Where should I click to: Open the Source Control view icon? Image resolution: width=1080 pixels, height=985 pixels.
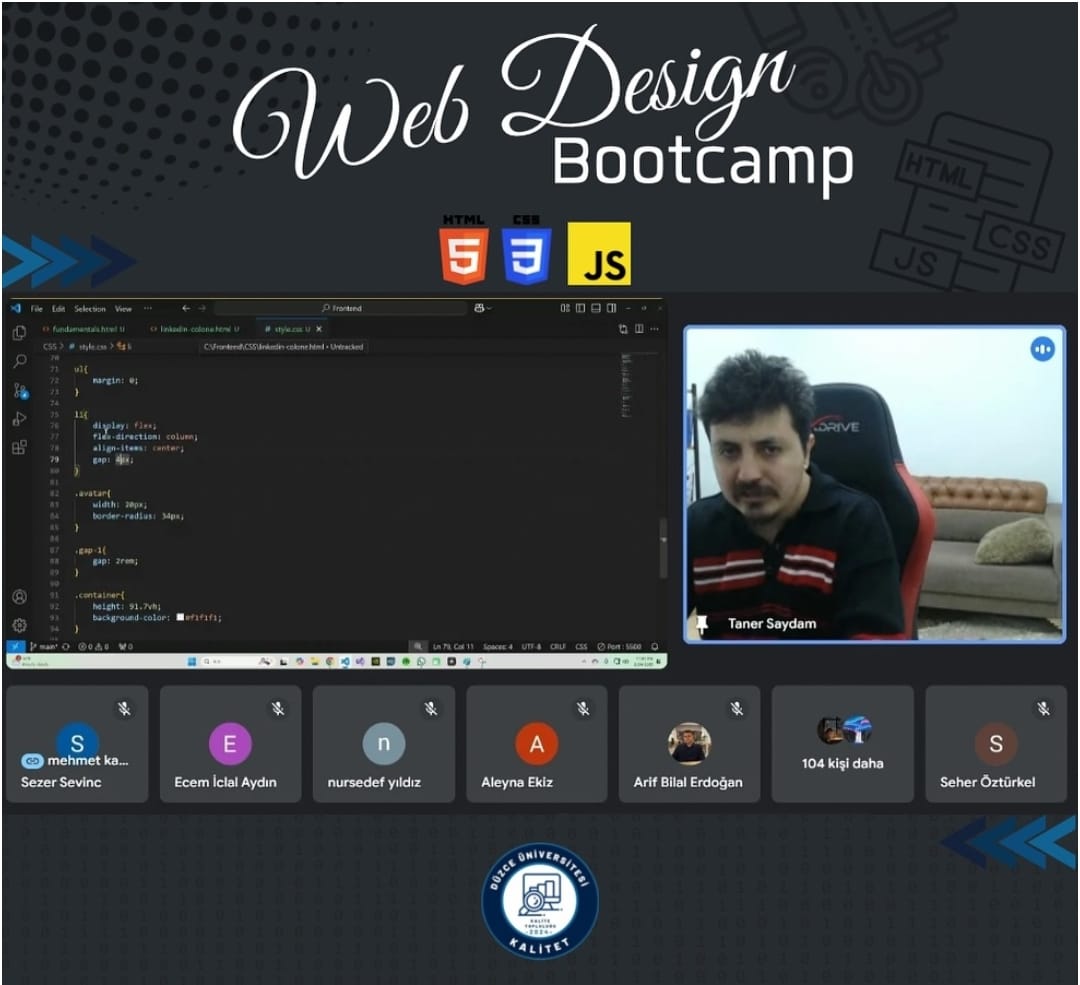tap(19, 390)
